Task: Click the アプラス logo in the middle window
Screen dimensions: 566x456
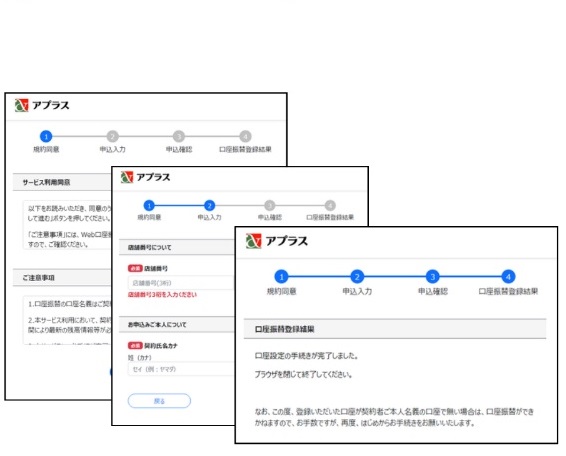Action: coord(145,177)
